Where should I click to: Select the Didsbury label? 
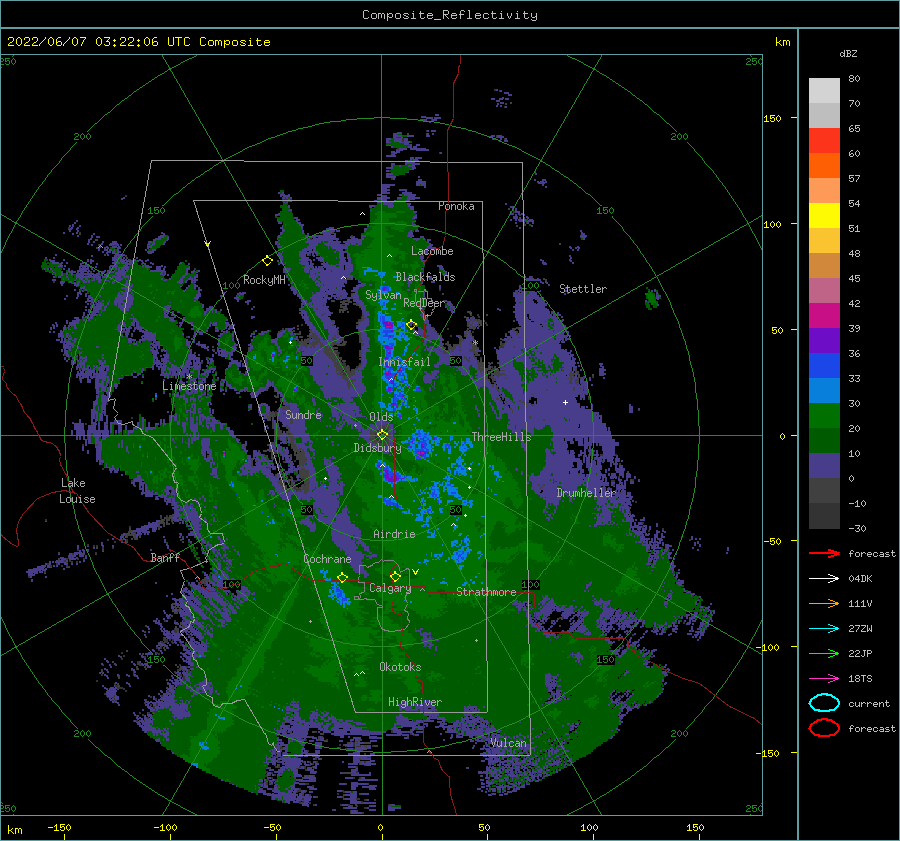pos(377,448)
